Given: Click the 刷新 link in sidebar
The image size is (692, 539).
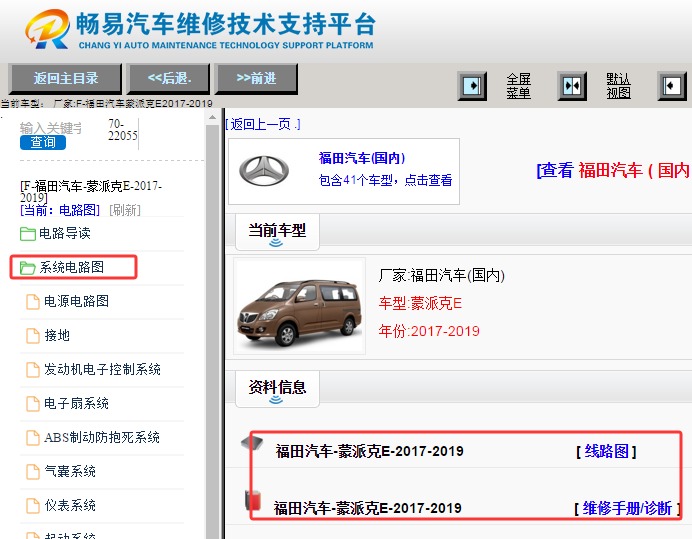Looking at the screenshot, I should pos(125,210).
